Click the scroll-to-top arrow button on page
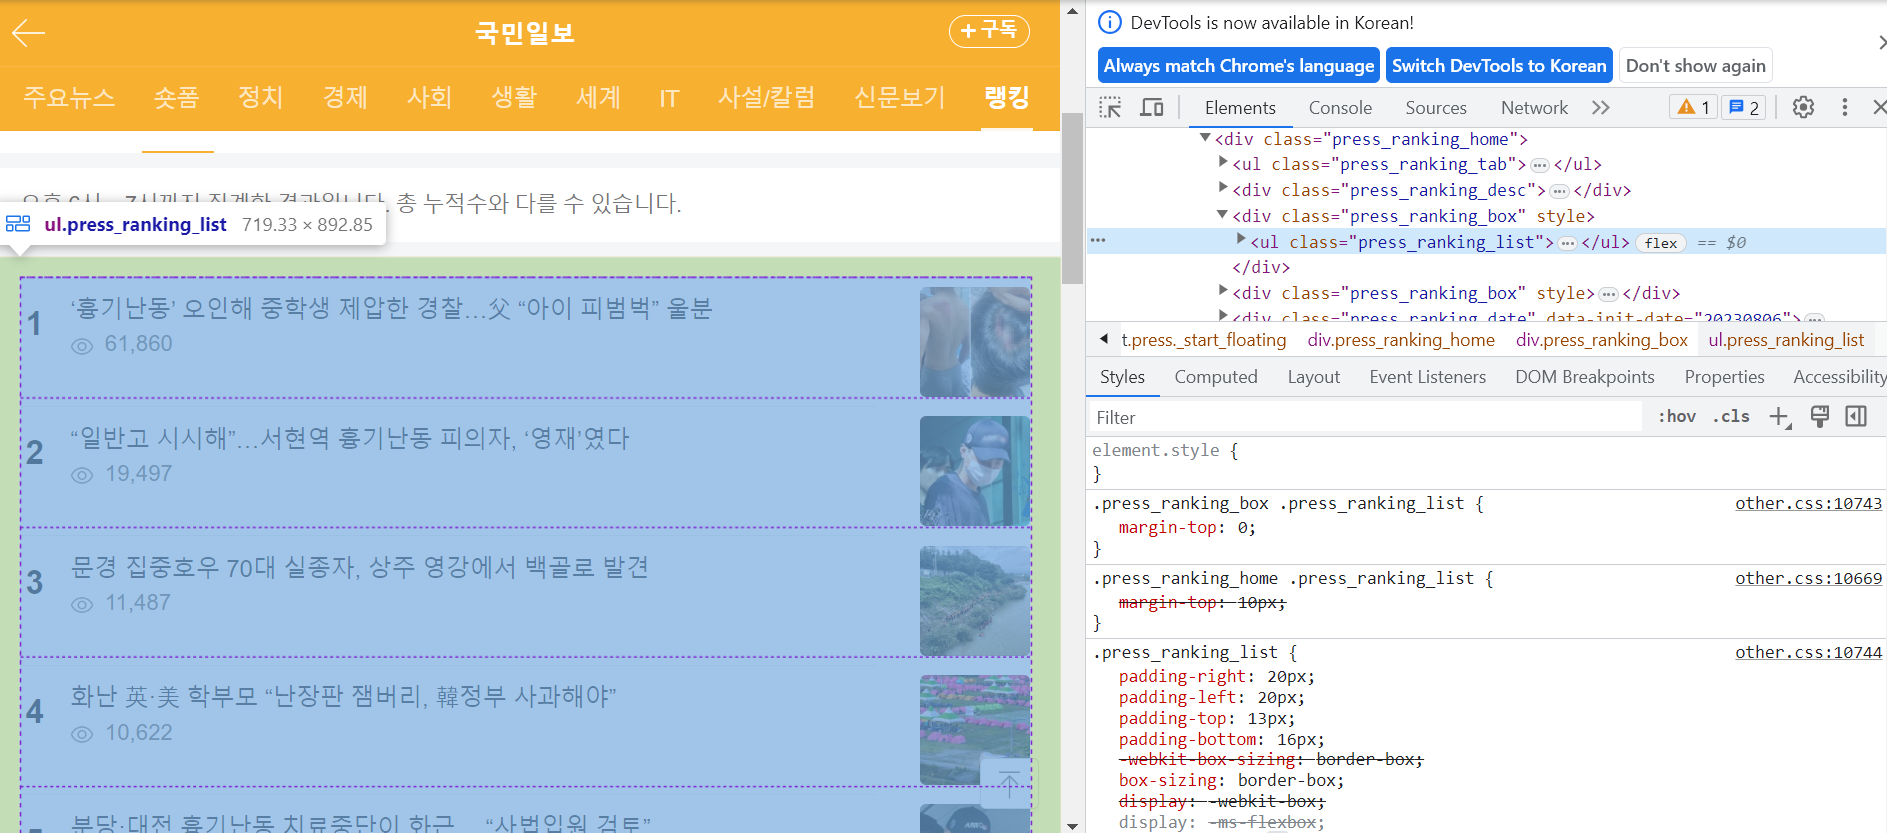Image resolution: width=1887 pixels, height=833 pixels. [x=1009, y=784]
